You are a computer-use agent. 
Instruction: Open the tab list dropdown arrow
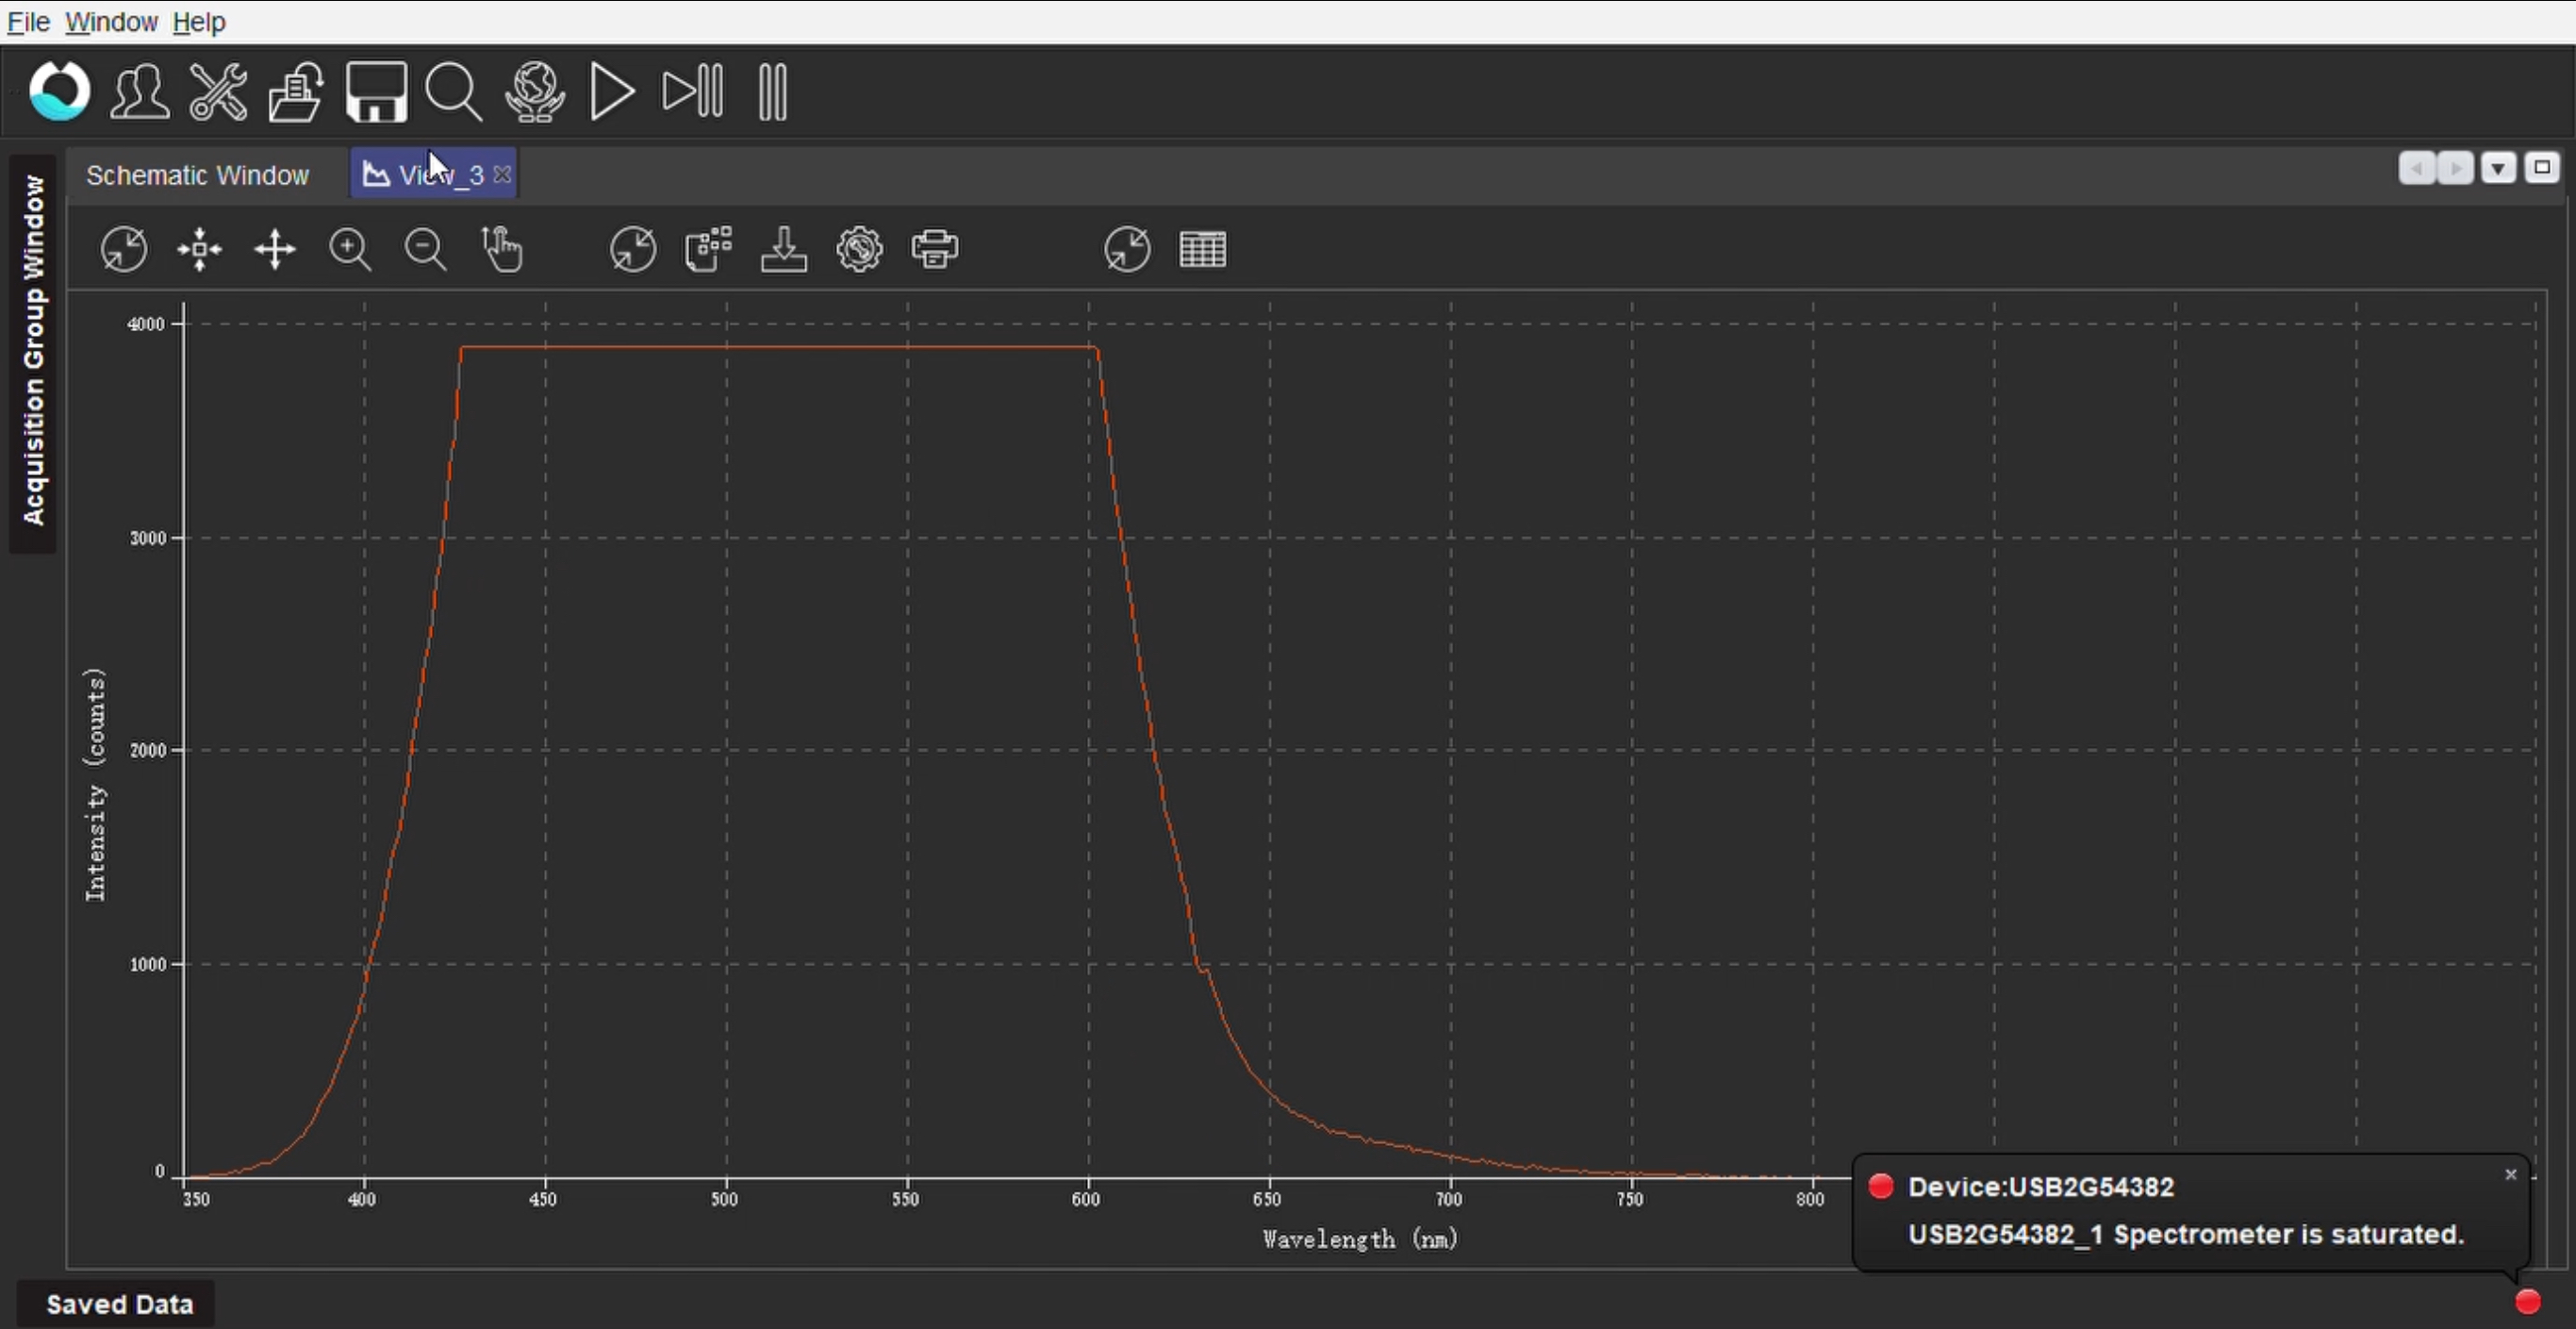[2498, 168]
